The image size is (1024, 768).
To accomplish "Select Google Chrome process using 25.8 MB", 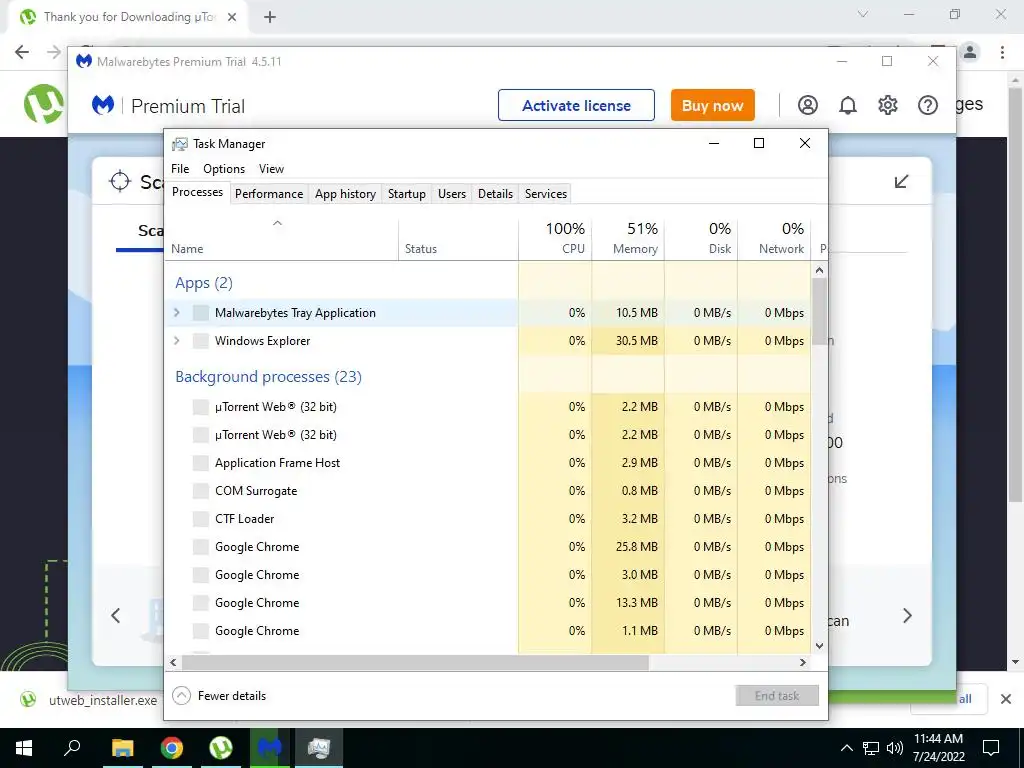I will (488, 547).
